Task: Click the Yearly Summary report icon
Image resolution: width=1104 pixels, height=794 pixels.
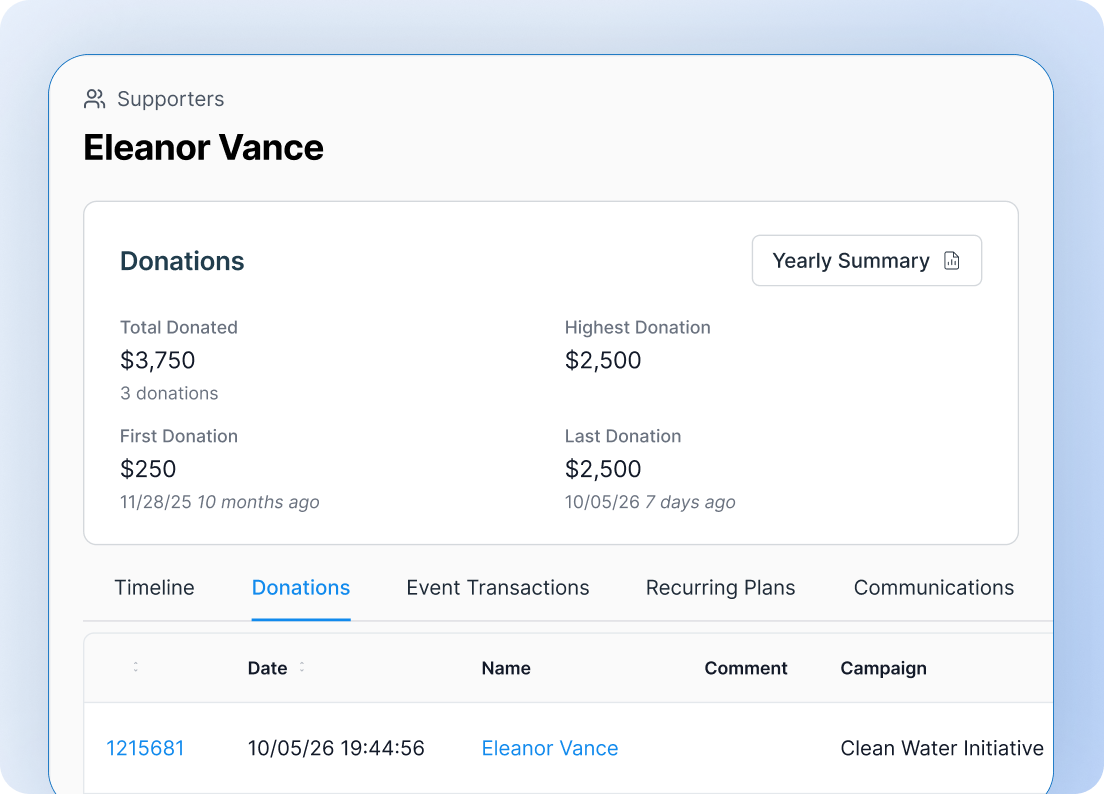Action: 951,260
